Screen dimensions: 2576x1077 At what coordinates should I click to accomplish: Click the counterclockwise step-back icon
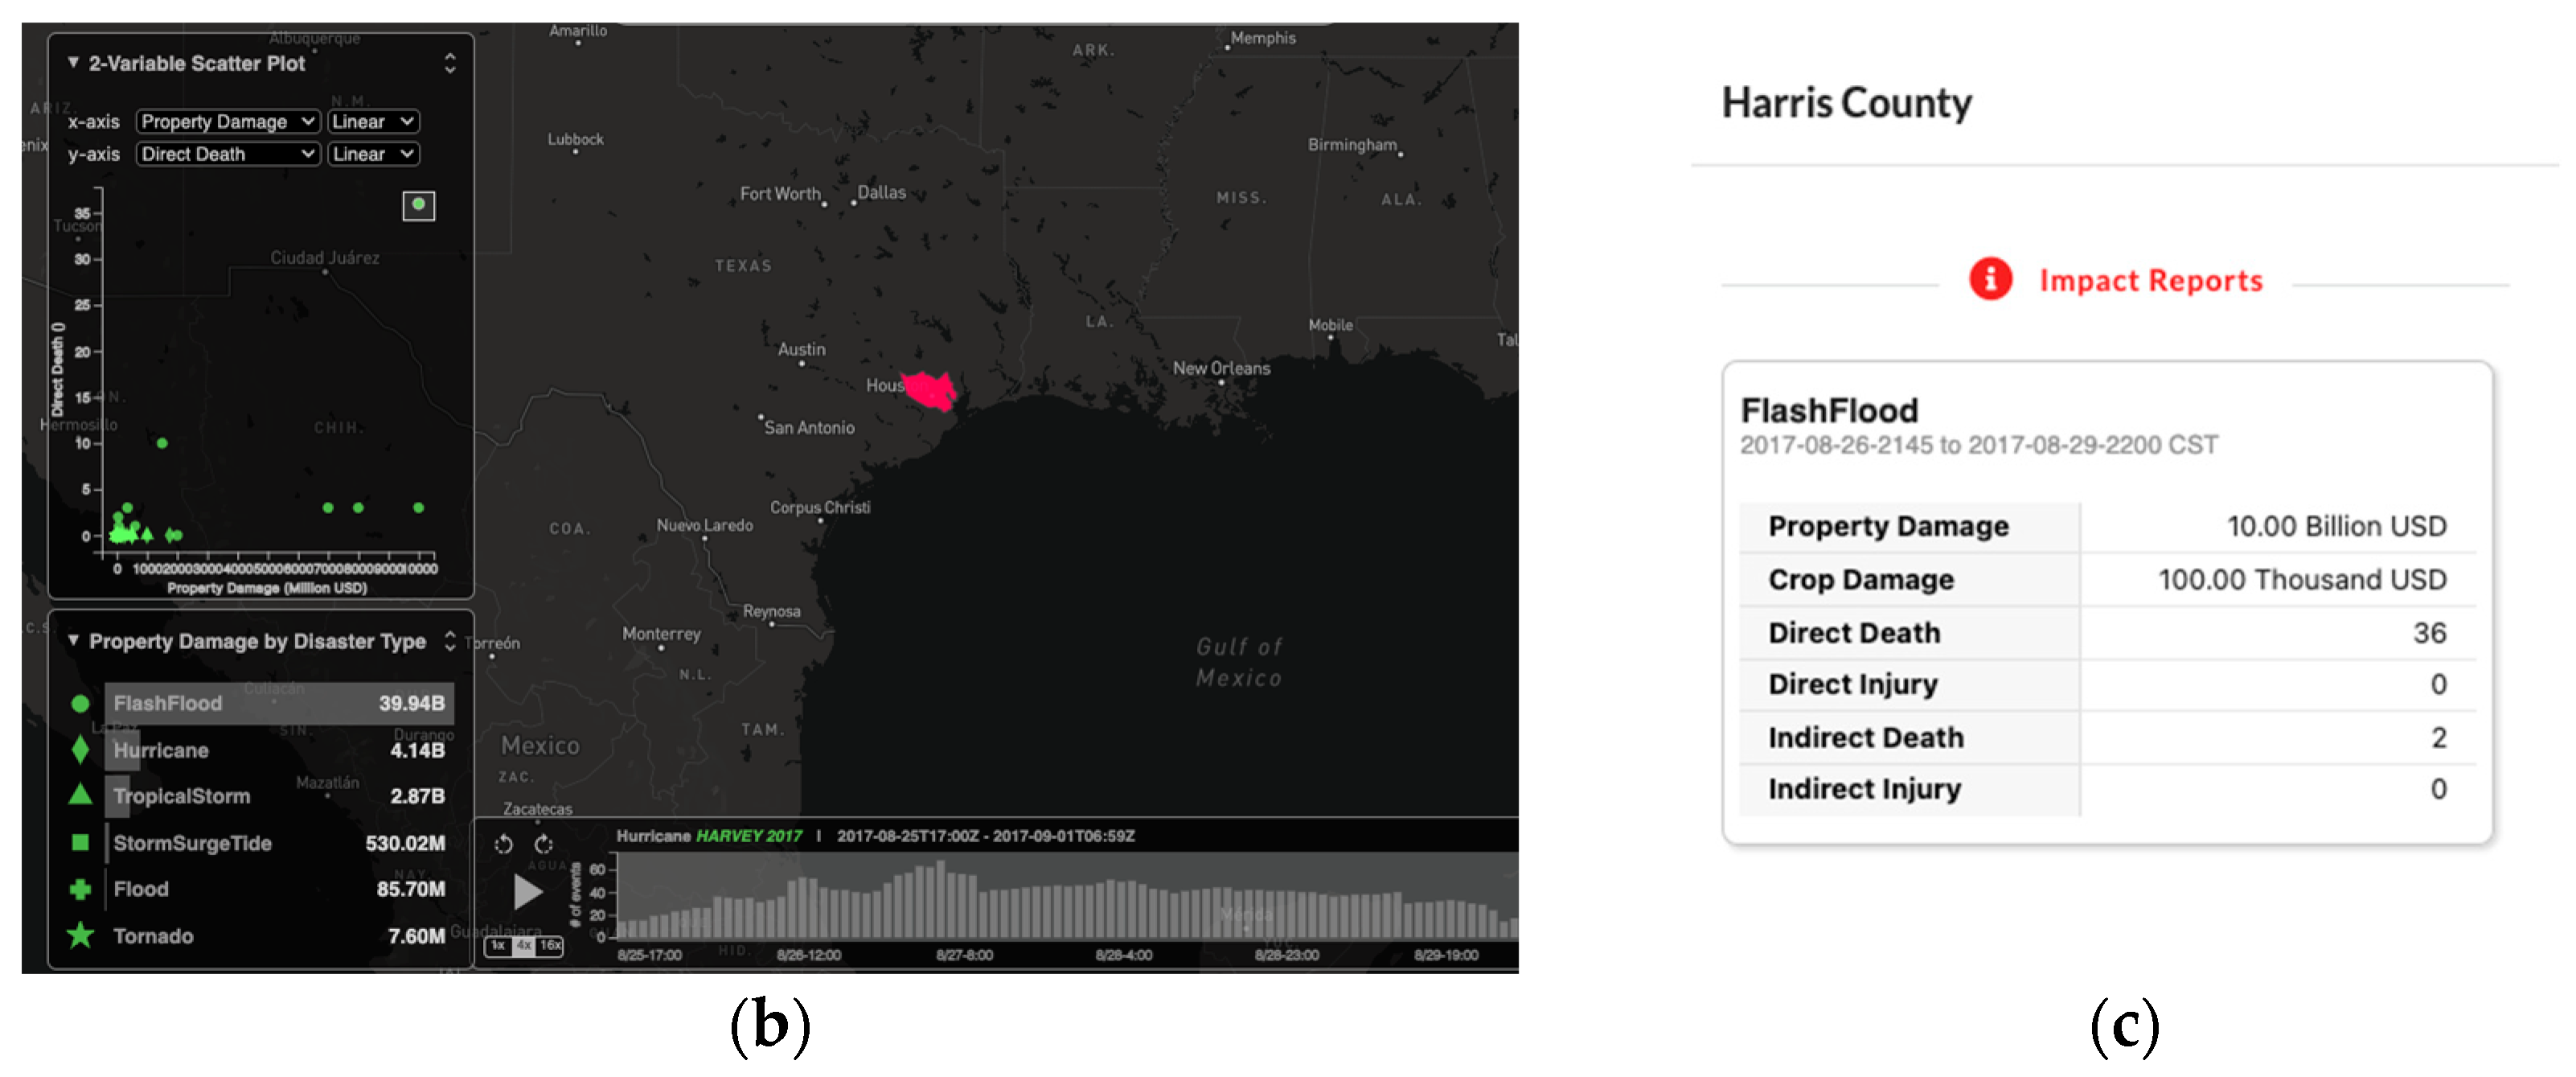pyautogui.click(x=503, y=843)
